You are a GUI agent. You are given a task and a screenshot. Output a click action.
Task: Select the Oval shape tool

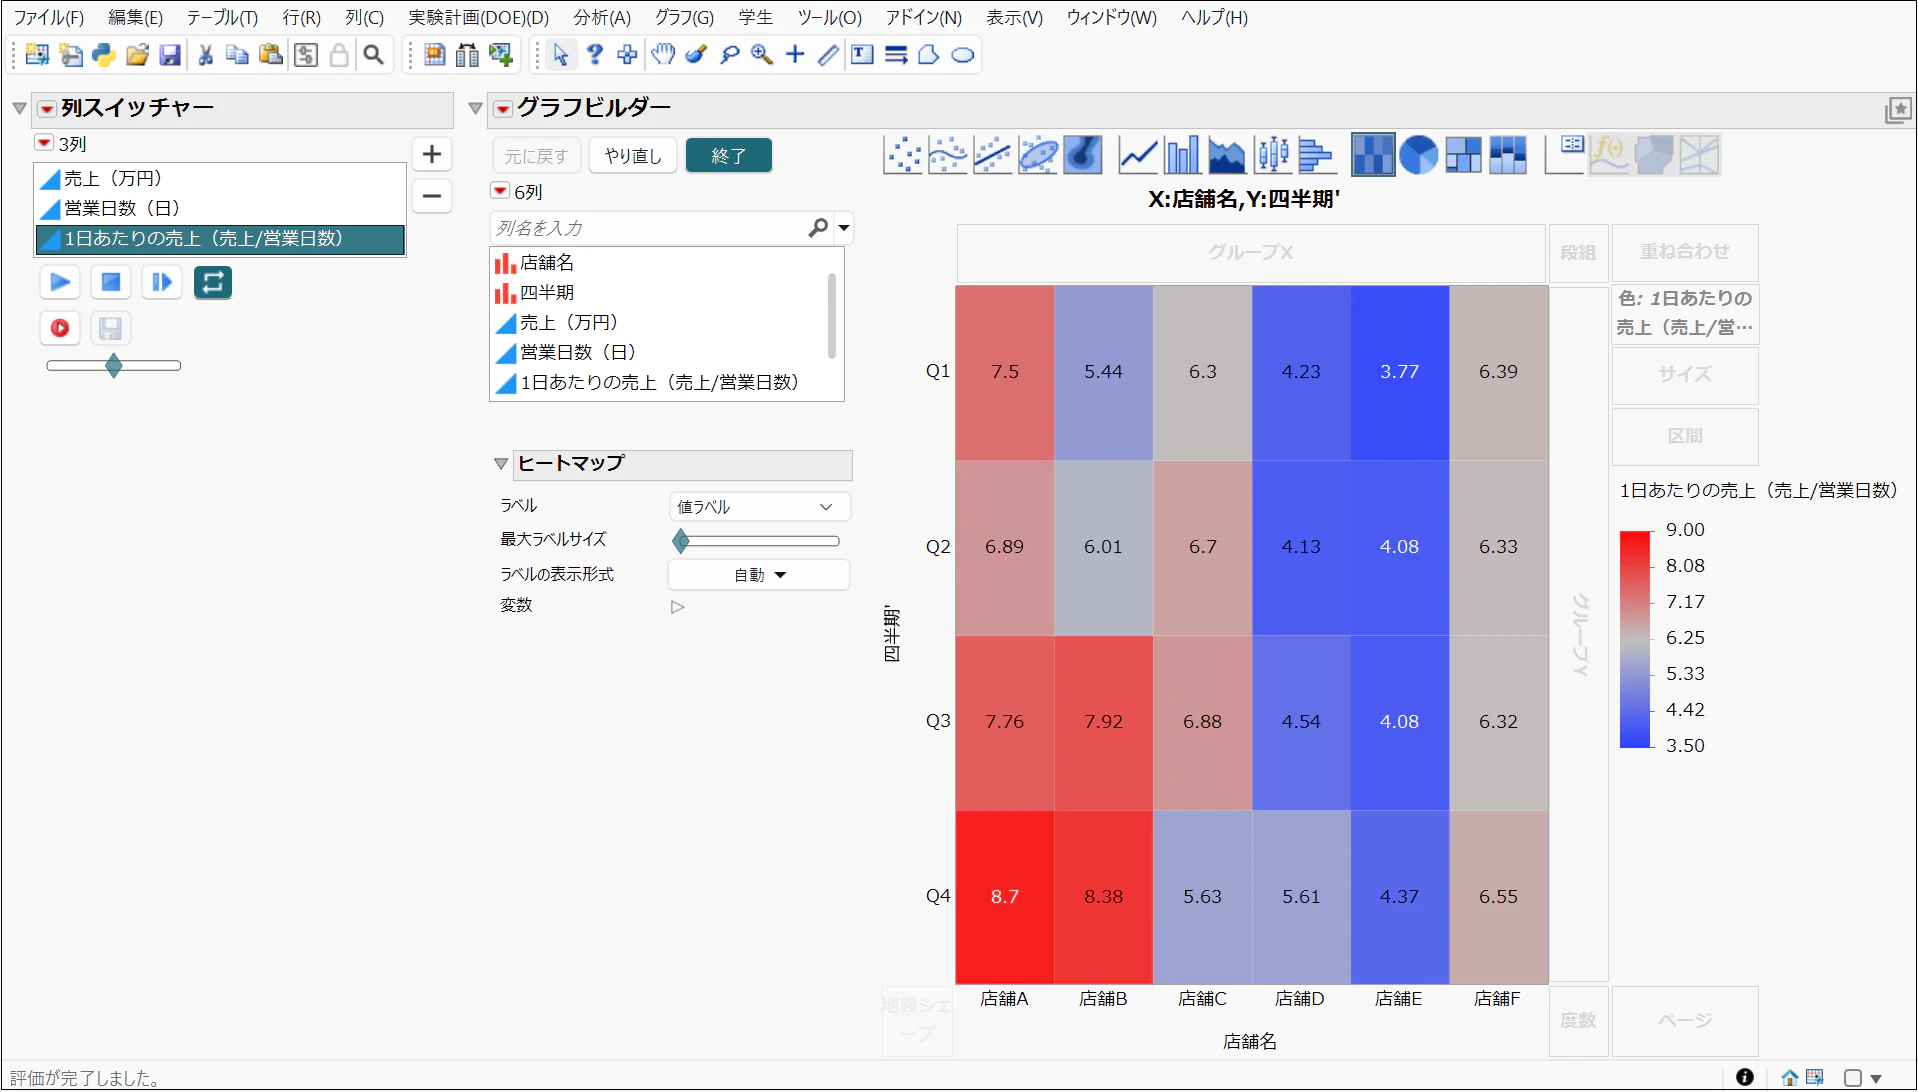(962, 55)
